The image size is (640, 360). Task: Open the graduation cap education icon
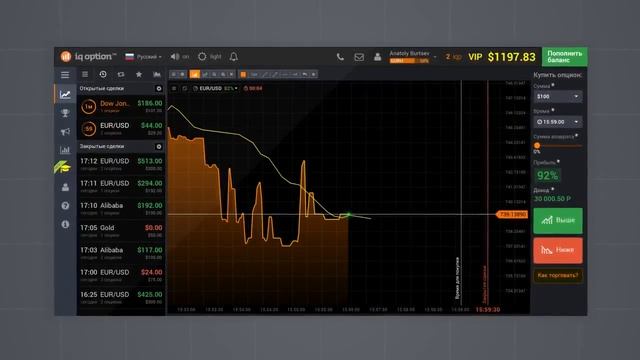pos(62,167)
